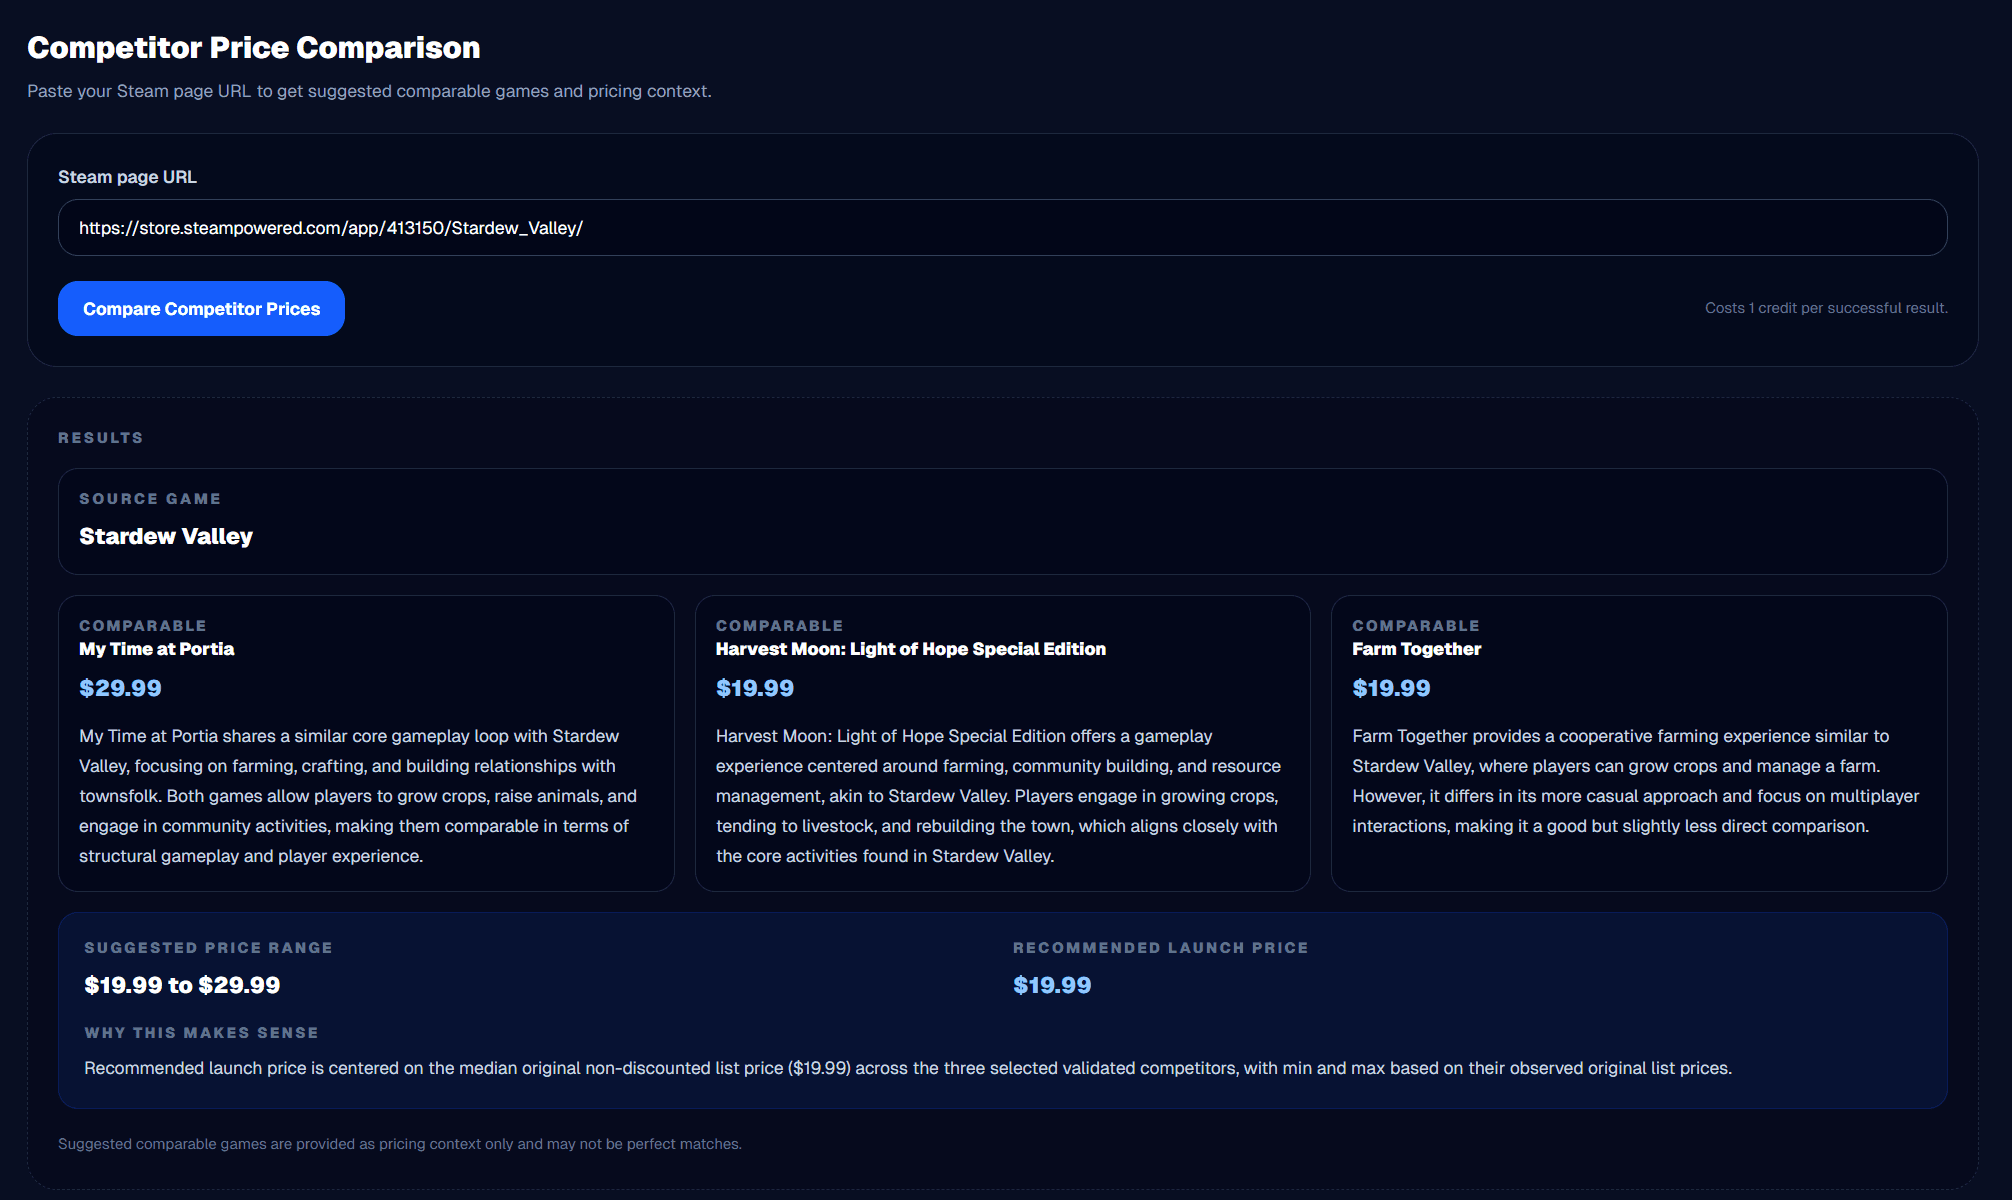
Task: Click the Steam page URL label
Action: (x=127, y=177)
